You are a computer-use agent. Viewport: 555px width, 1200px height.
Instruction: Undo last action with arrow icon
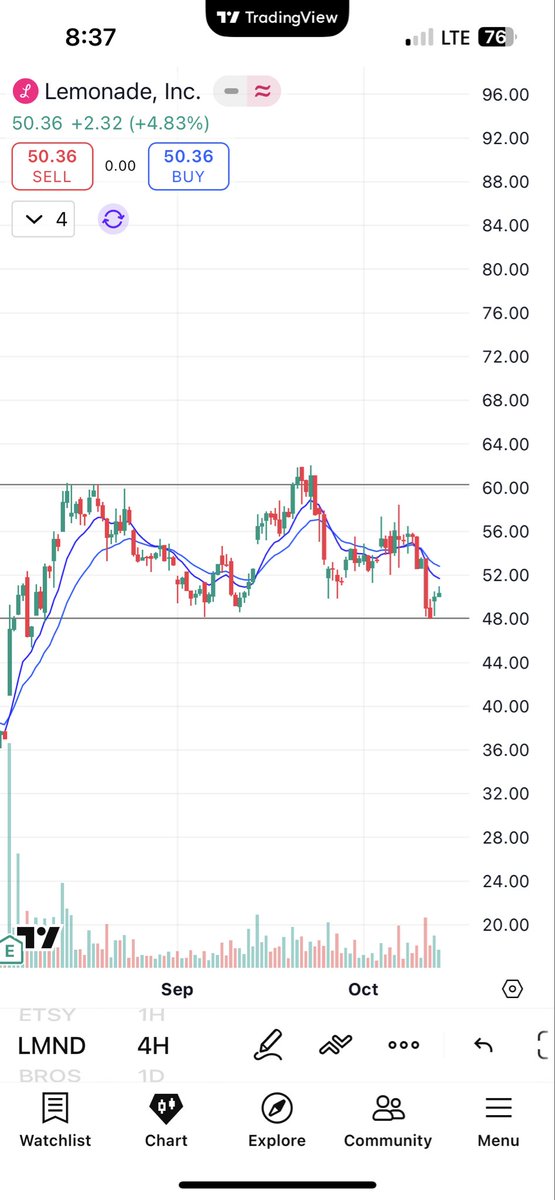click(483, 1045)
